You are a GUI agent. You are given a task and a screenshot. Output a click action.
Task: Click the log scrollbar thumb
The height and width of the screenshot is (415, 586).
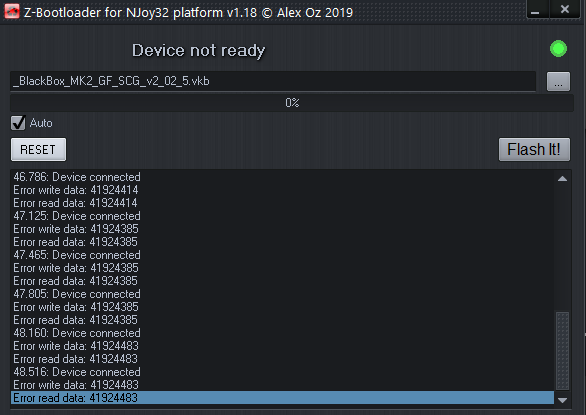562,351
